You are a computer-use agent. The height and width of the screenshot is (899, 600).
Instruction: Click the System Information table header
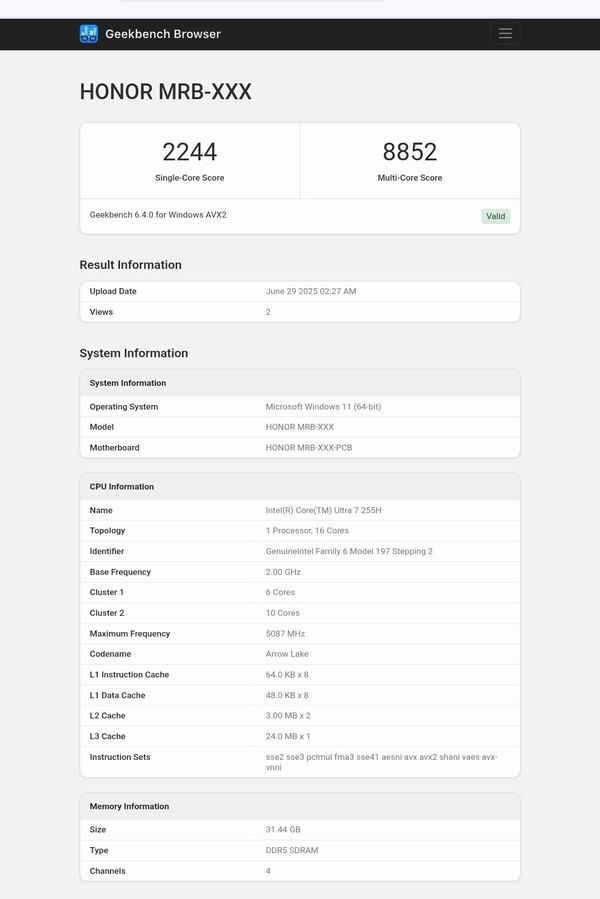coord(128,383)
